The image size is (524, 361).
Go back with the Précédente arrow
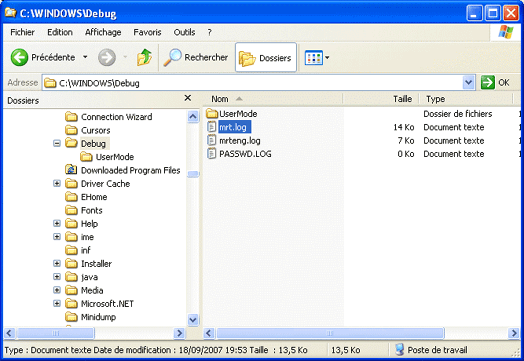point(19,57)
